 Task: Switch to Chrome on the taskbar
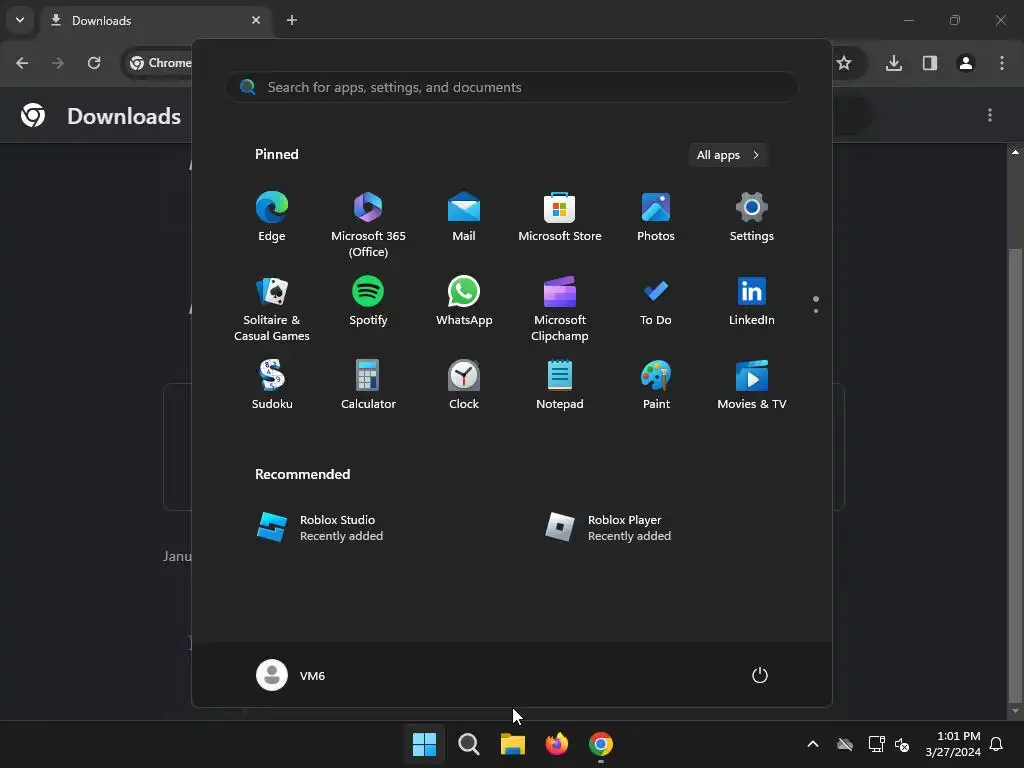[x=601, y=744]
